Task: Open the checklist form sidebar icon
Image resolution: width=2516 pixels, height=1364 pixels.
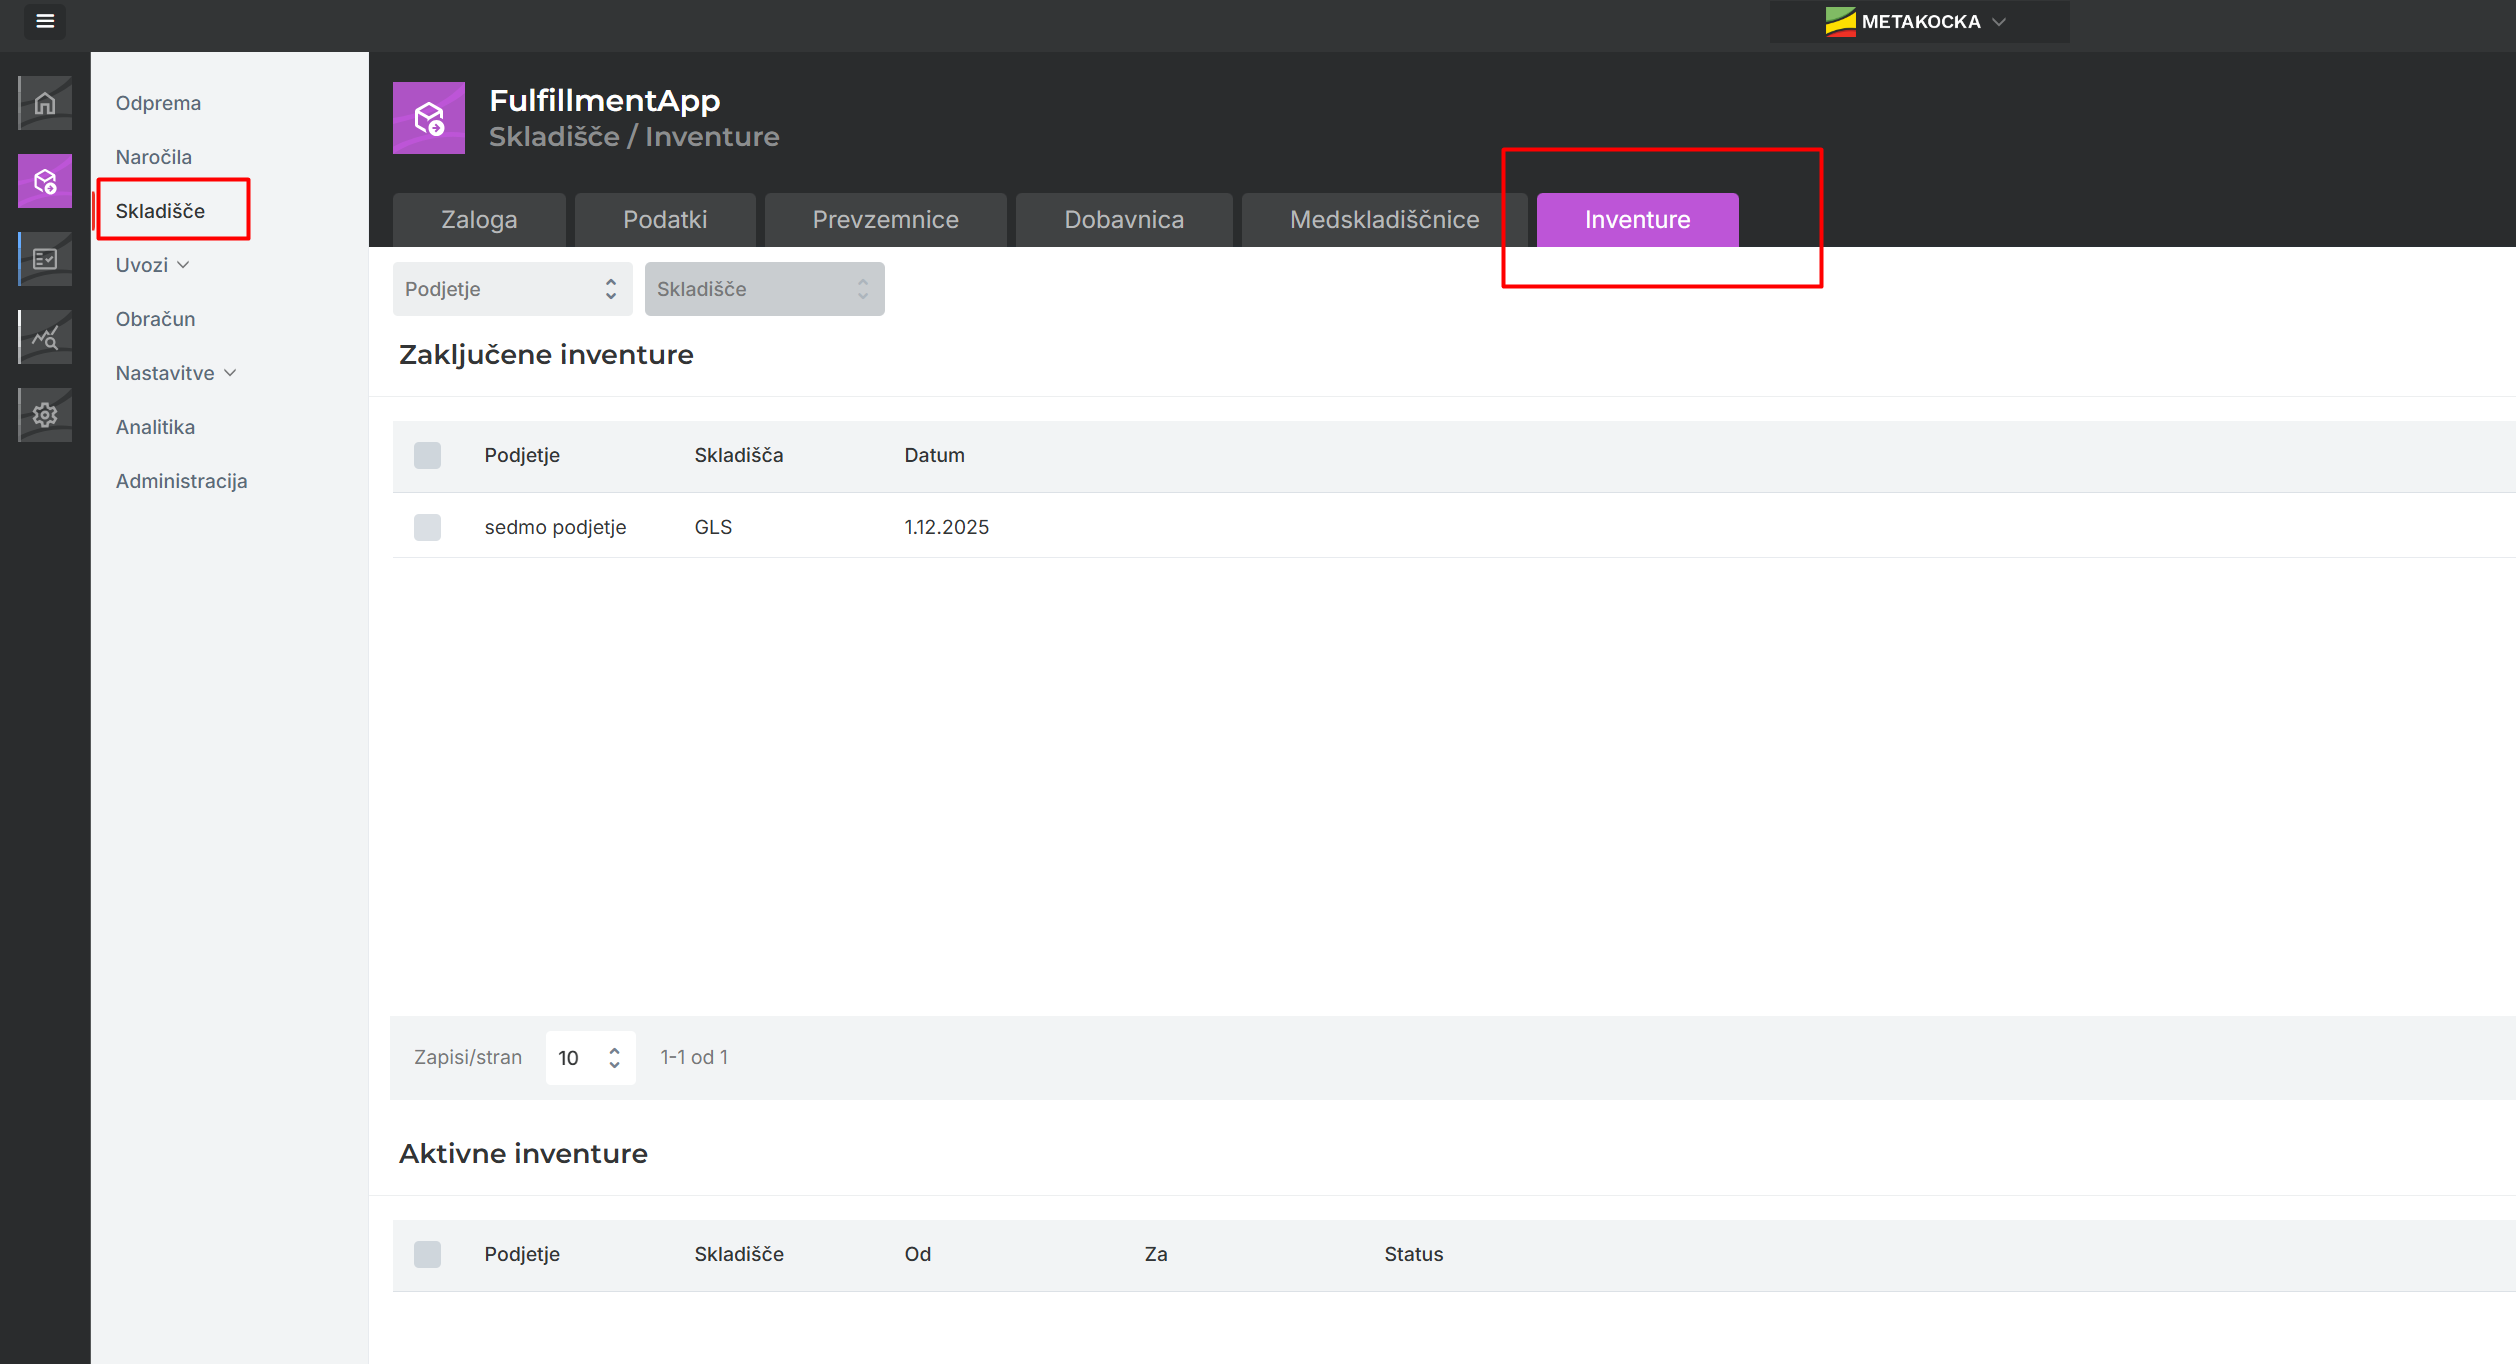Action: [x=45, y=259]
